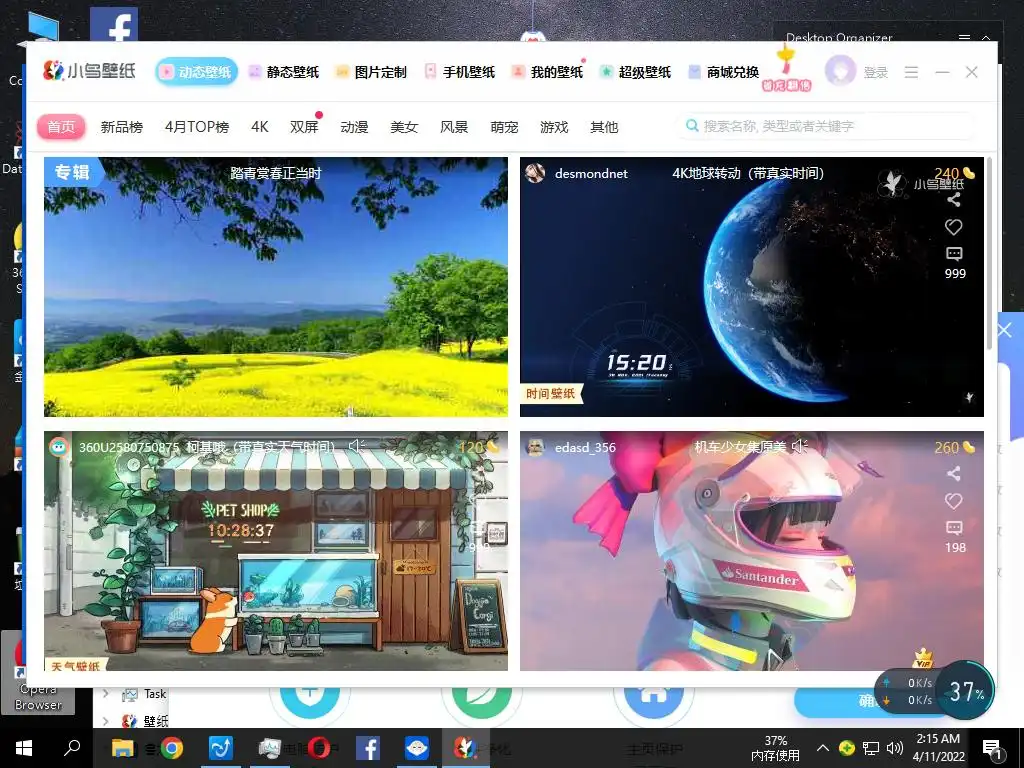Click the 260 coin price label
The width and height of the screenshot is (1024, 768).
954,447
